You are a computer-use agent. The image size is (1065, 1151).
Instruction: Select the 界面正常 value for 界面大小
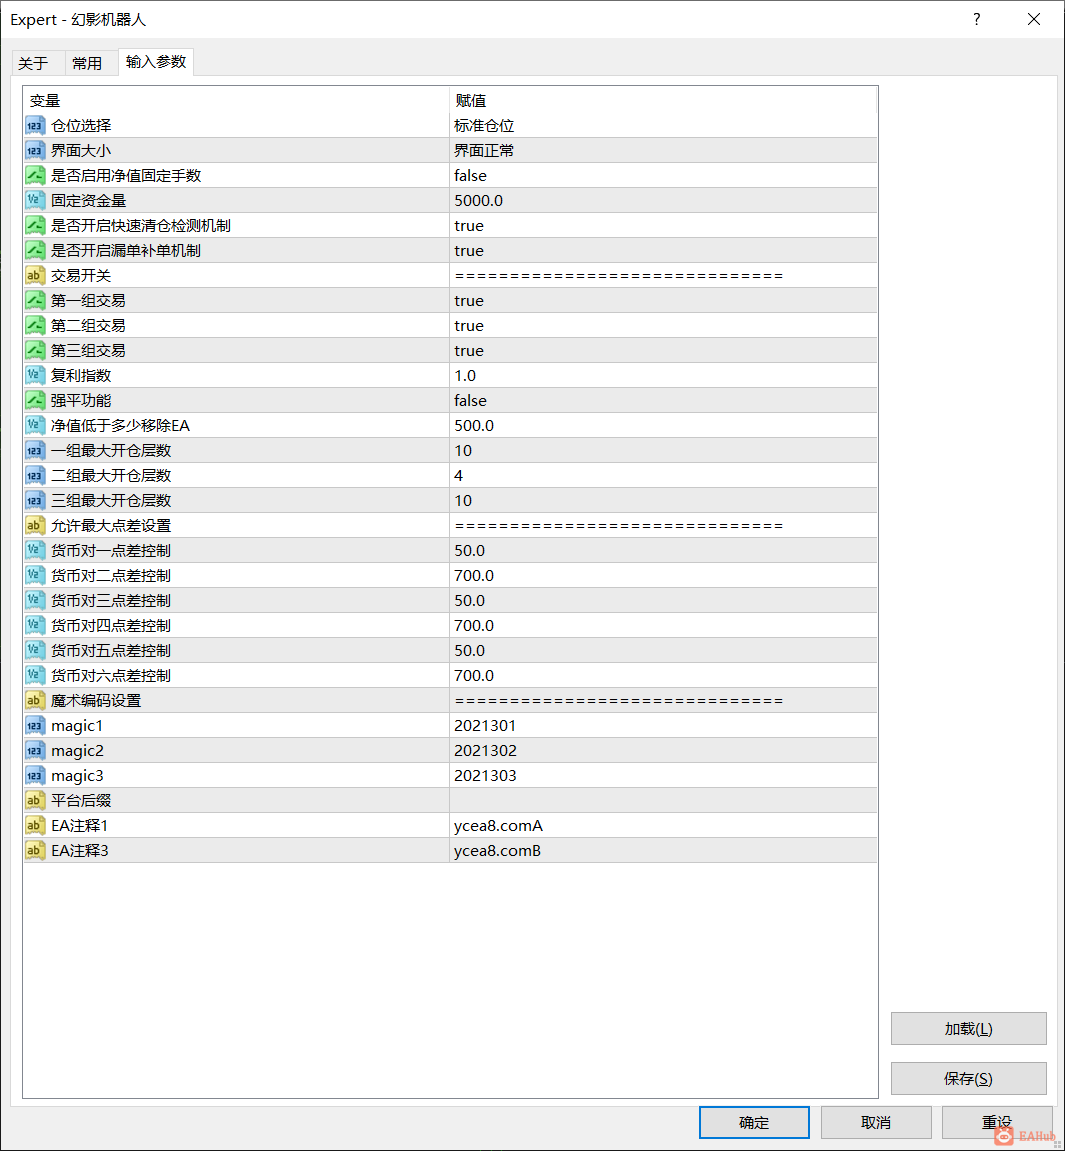(x=484, y=150)
